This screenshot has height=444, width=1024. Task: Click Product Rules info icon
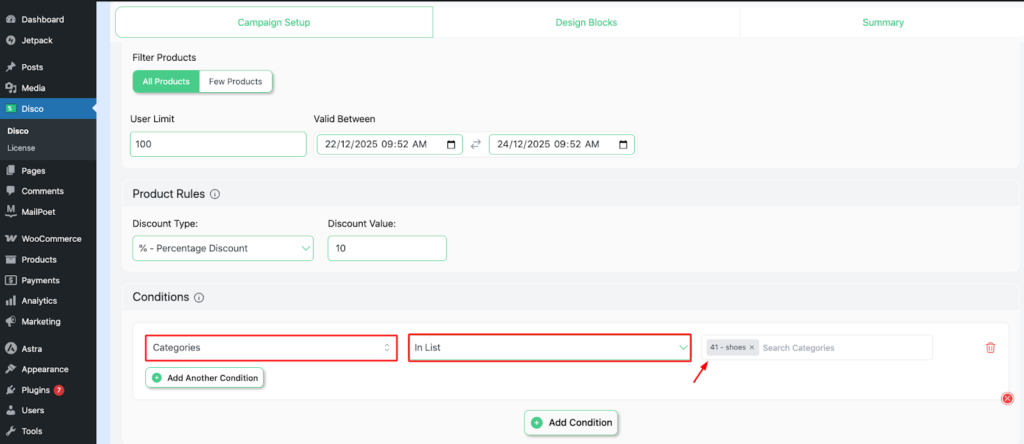[x=215, y=195]
